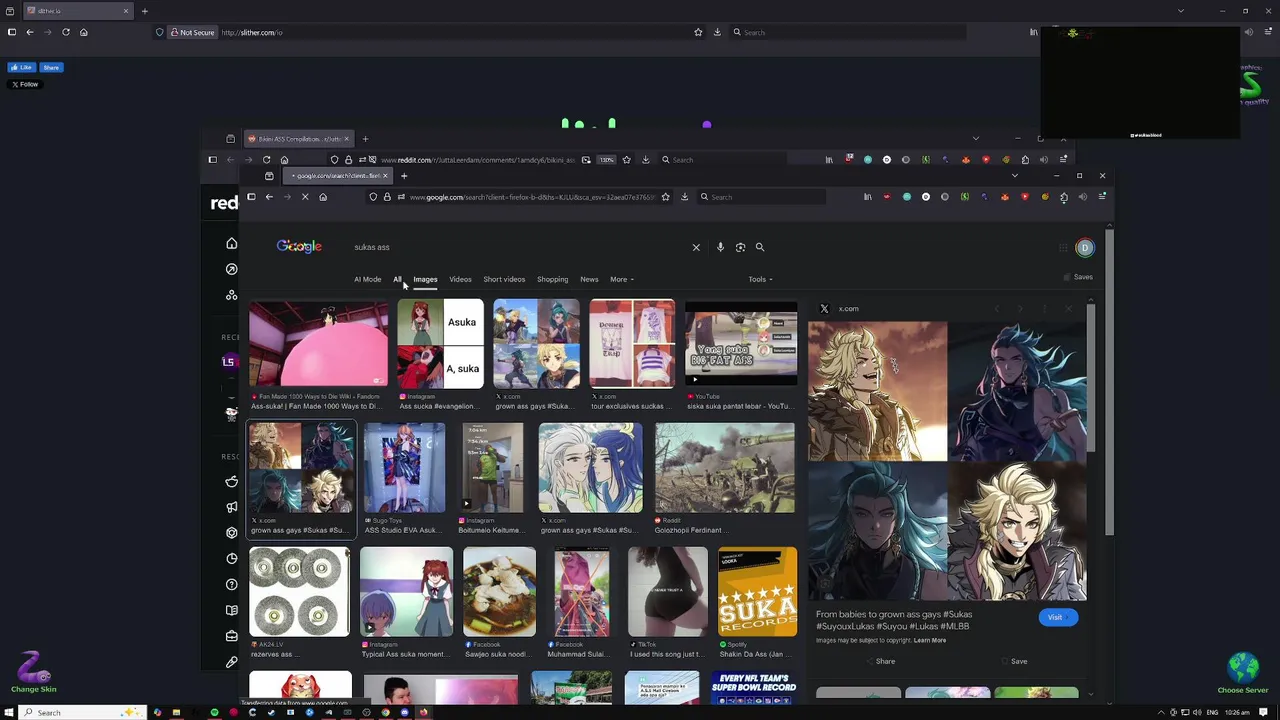Go back in the Google search window
The image size is (1280, 720).
[269, 197]
